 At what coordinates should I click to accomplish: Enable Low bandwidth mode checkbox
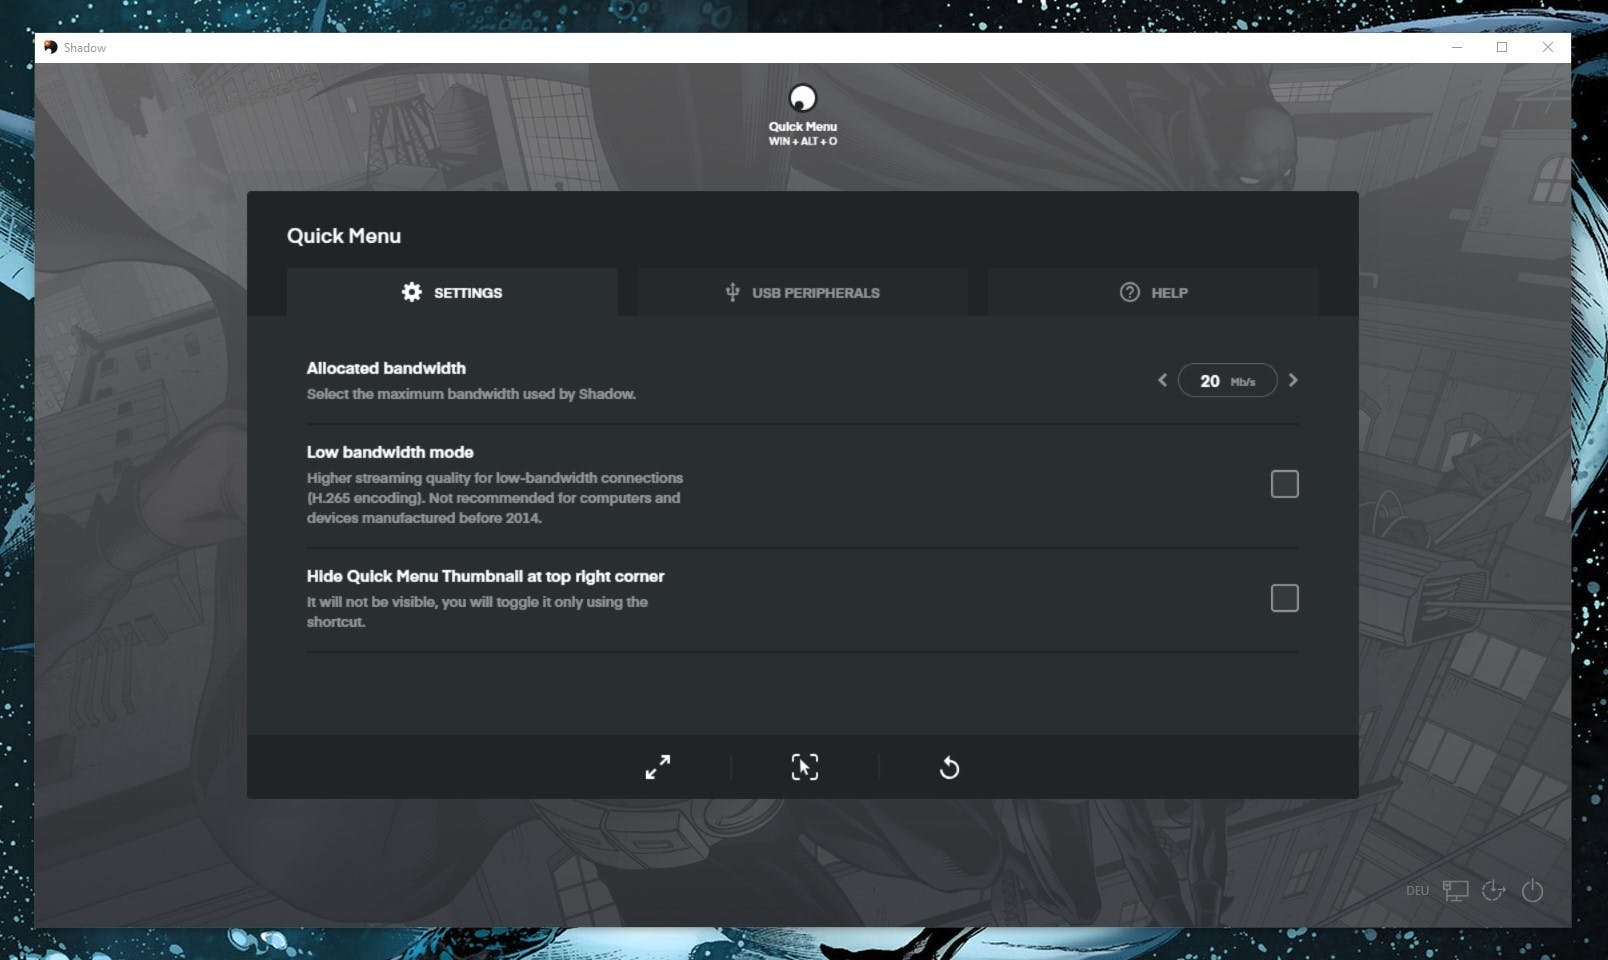(1284, 484)
